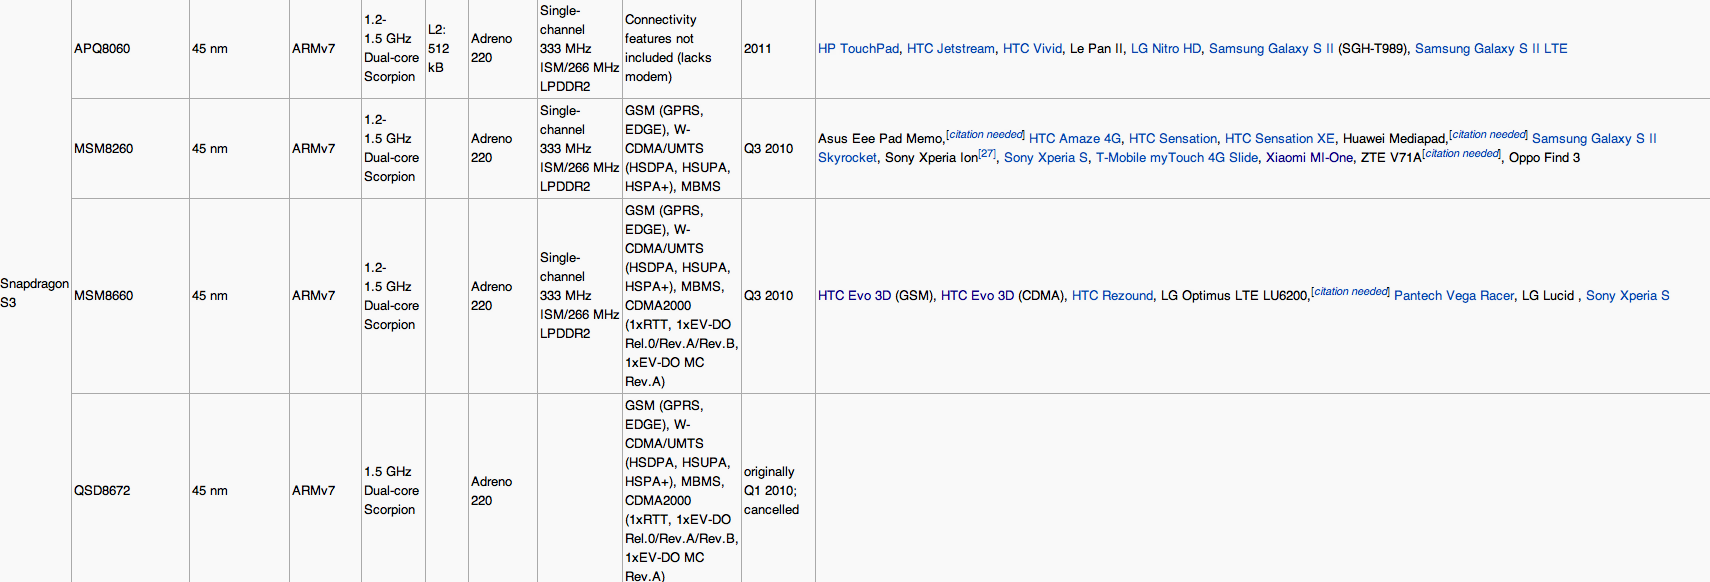This screenshot has height=582, width=1710.
Task: Click the Skyrocket link text
Action: coord(847,158)
